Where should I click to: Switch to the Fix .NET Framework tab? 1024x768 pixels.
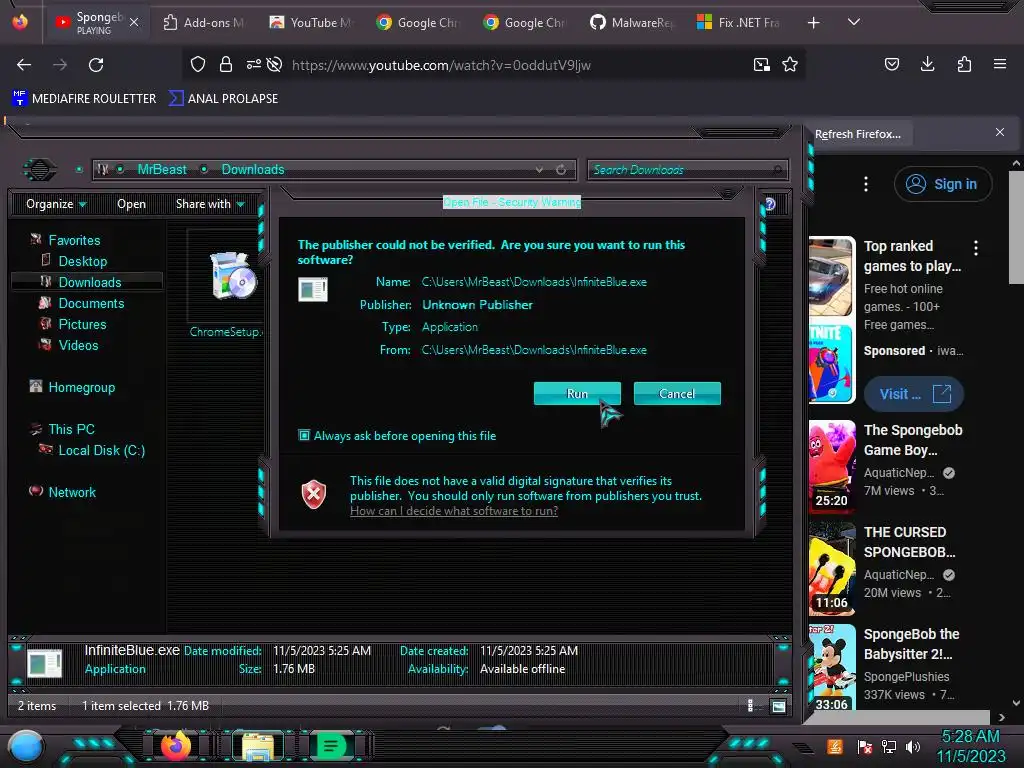pos(739,23)
